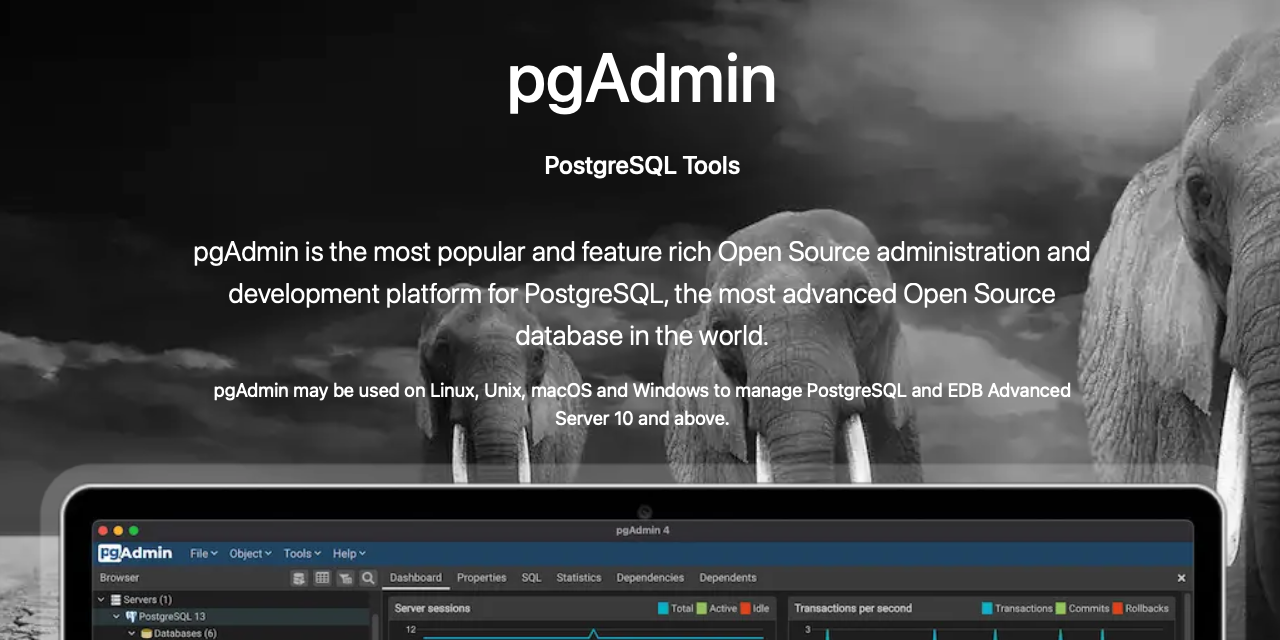Switch to the SQL tab
1280x640 pixels.
(x=530, y=578)
